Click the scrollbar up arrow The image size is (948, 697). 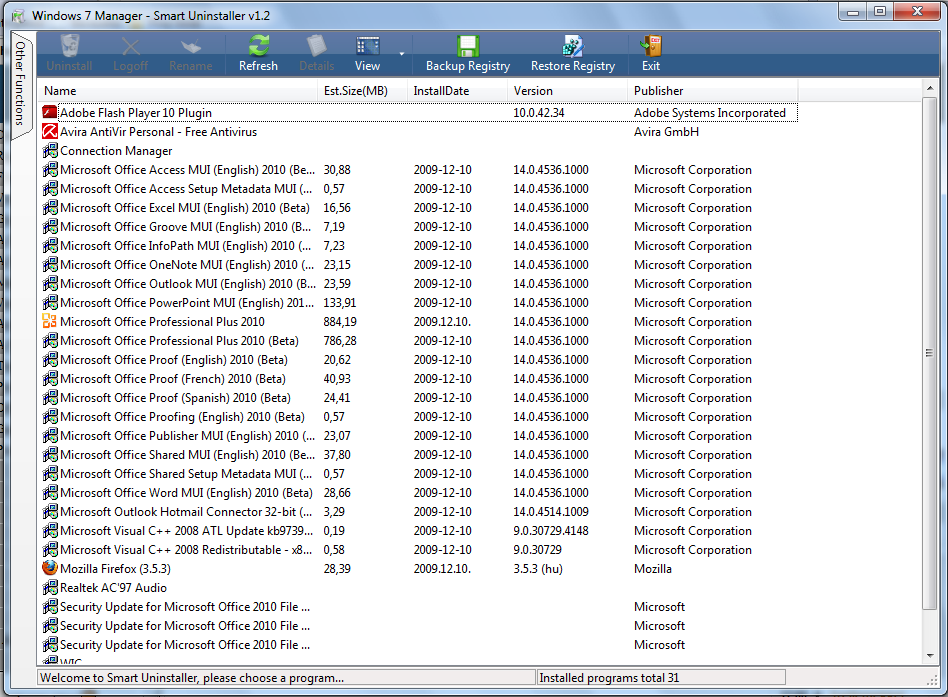(930, 88)
